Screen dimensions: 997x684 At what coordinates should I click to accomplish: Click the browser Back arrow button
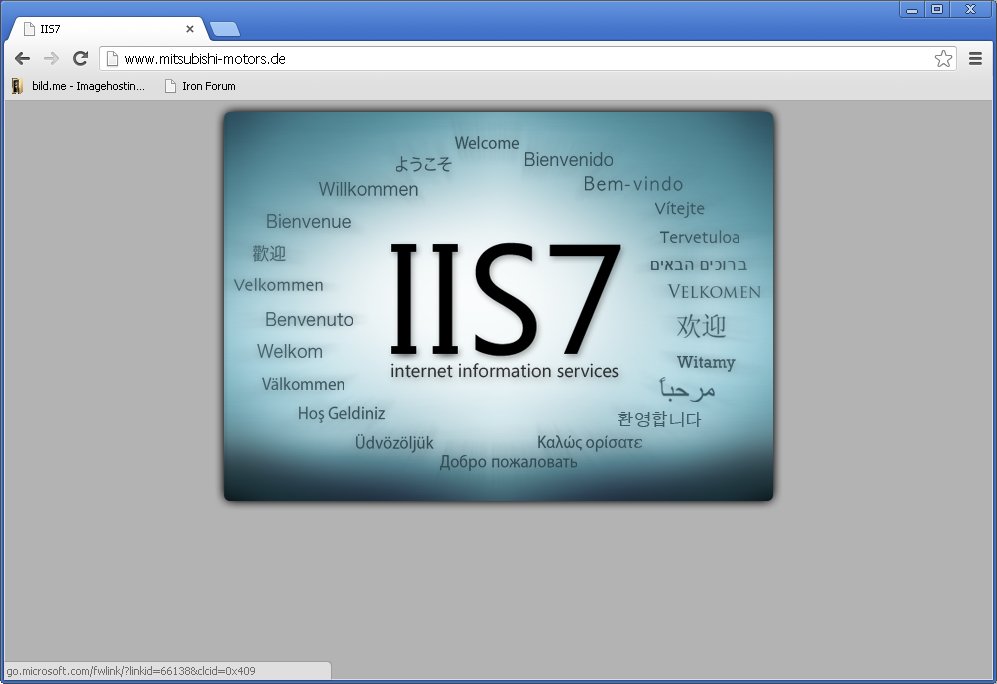click(22, 59)
